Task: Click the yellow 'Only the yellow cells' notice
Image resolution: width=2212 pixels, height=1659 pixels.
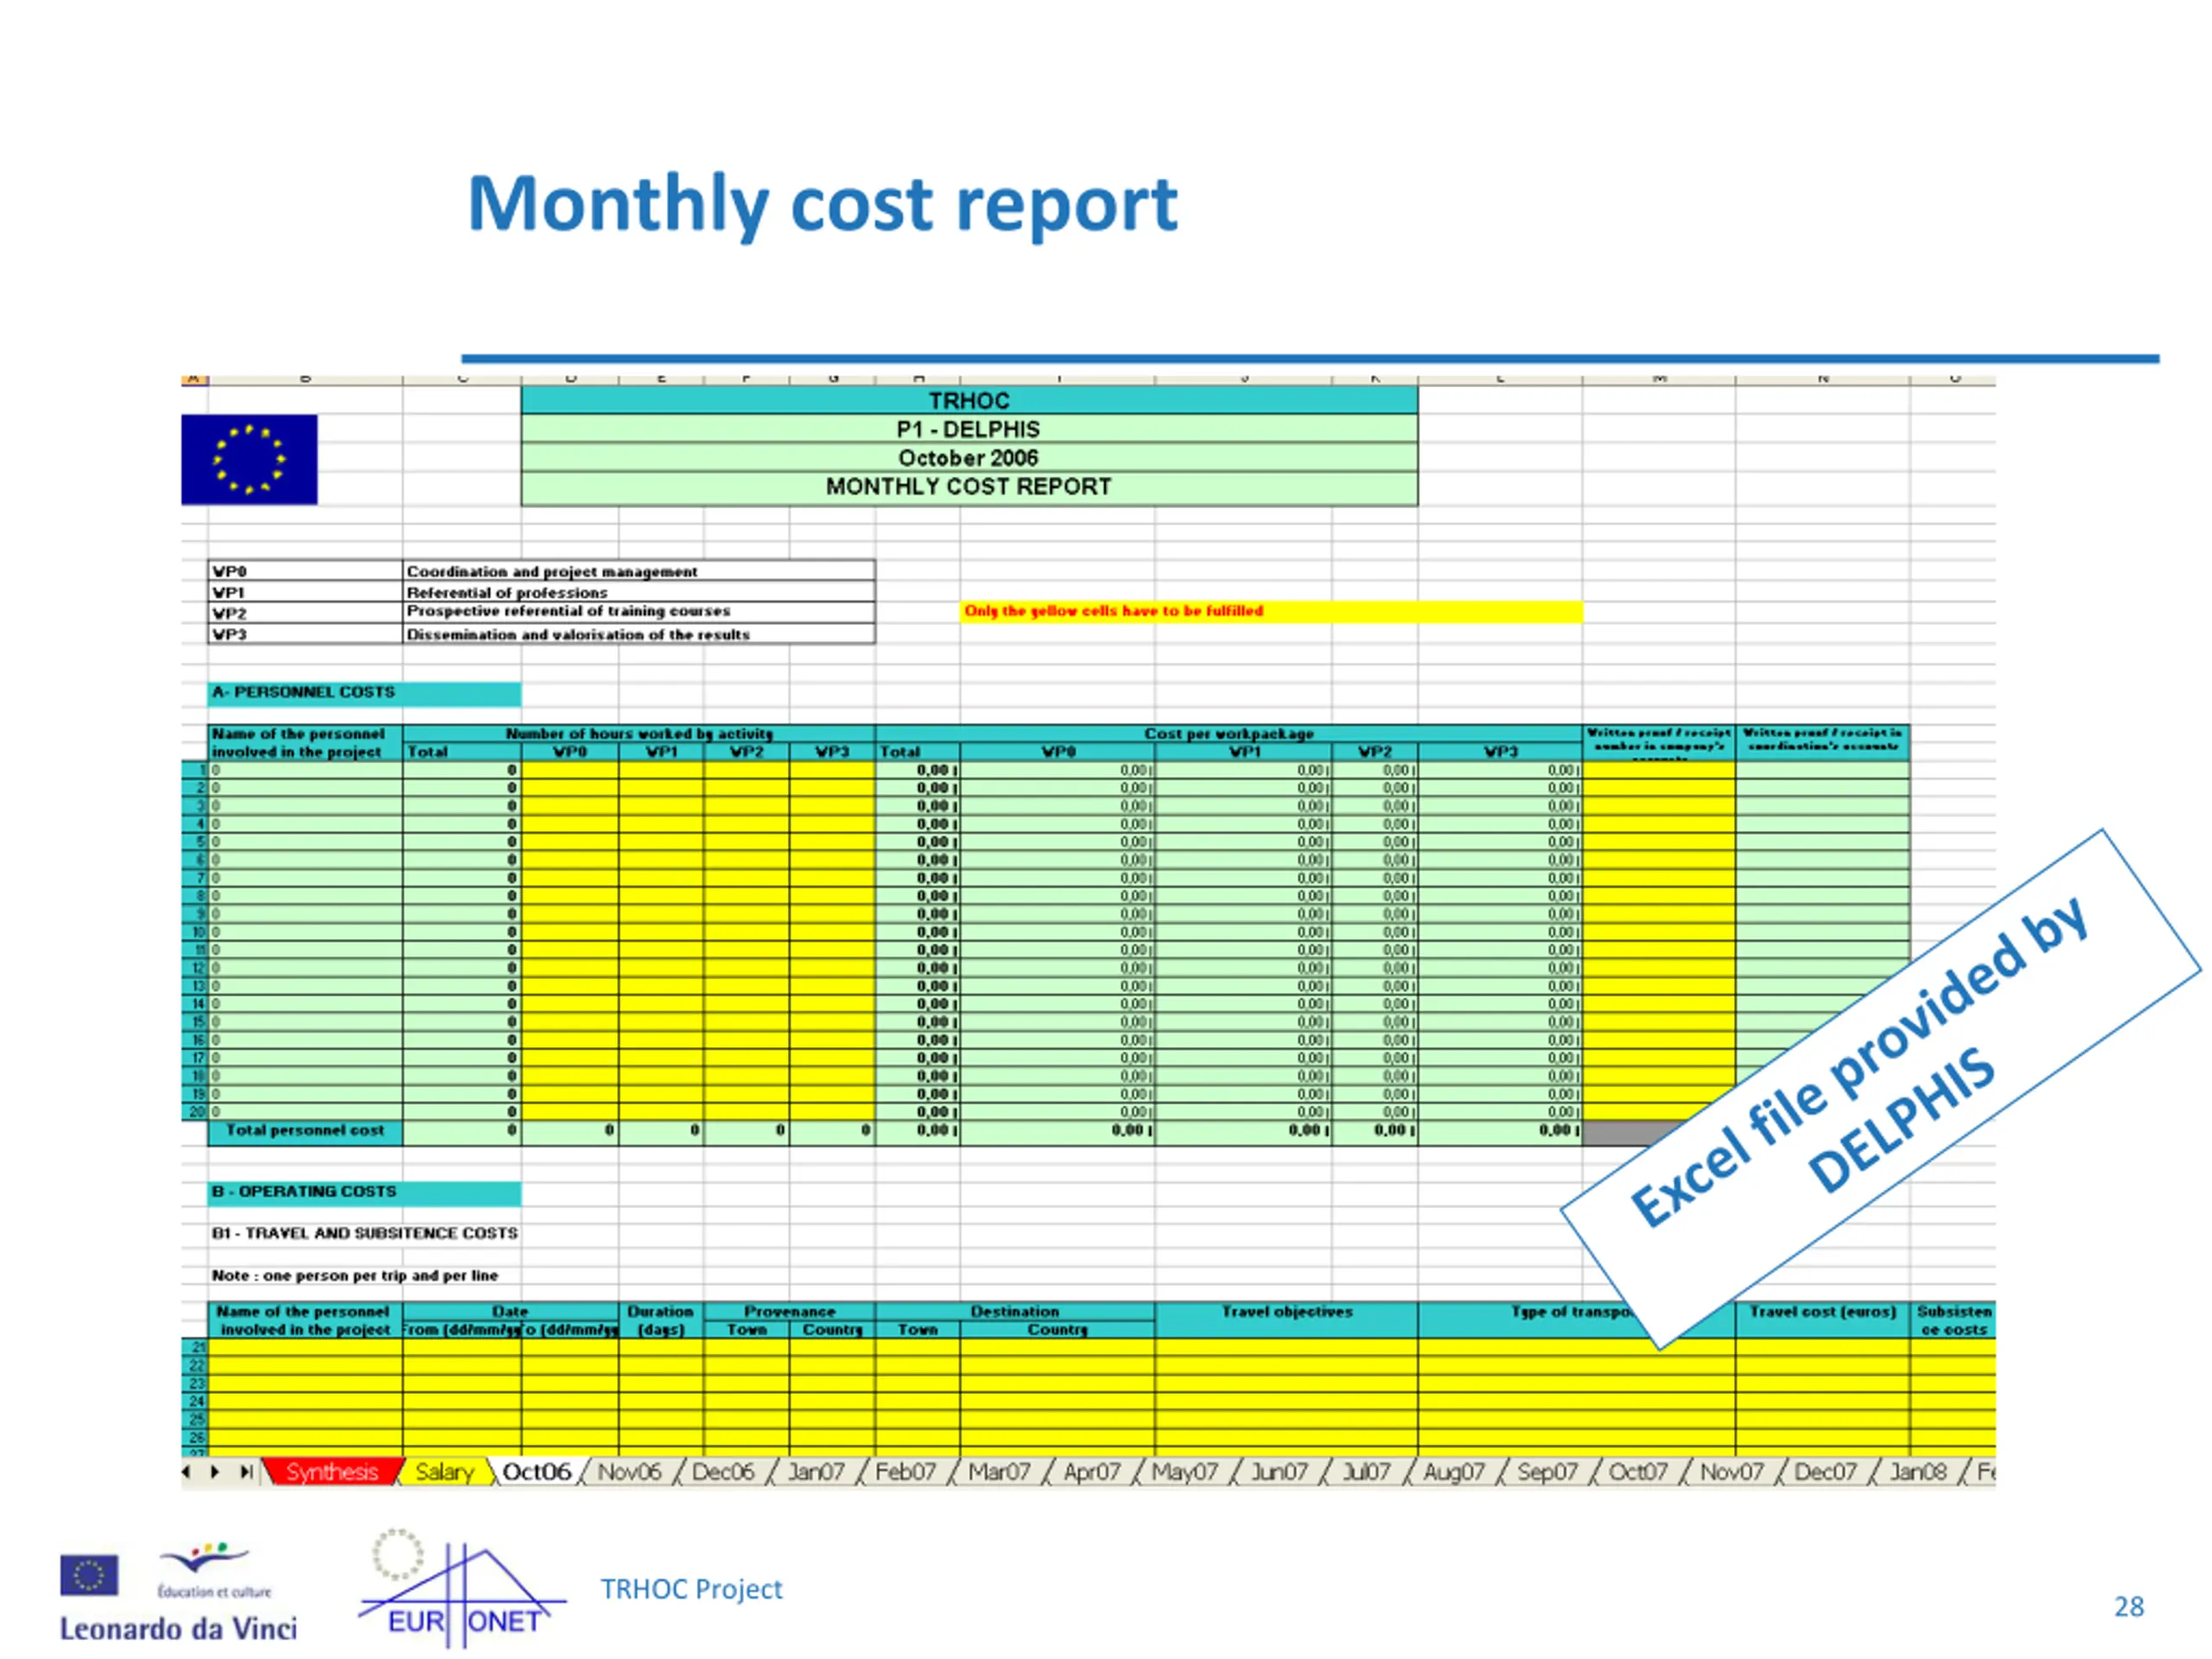Action: click(1271, 611)
